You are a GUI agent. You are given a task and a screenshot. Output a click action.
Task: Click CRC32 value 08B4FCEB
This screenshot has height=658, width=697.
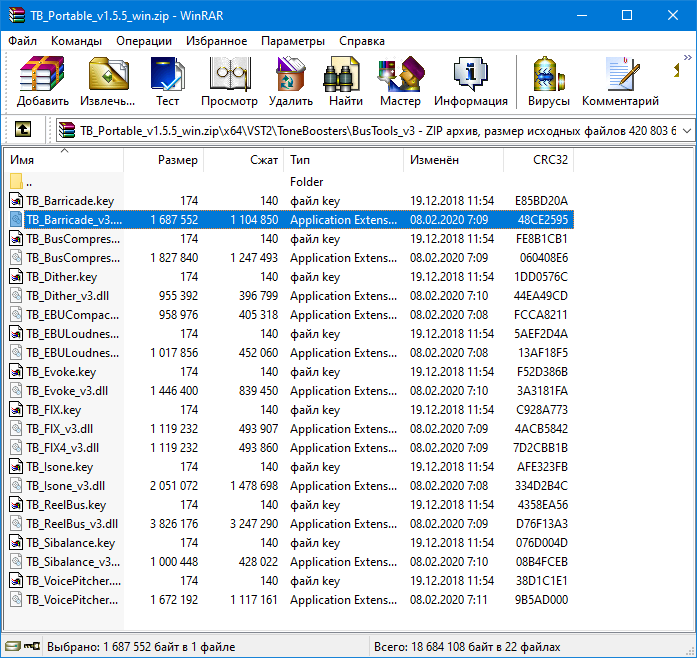[542, 562]
